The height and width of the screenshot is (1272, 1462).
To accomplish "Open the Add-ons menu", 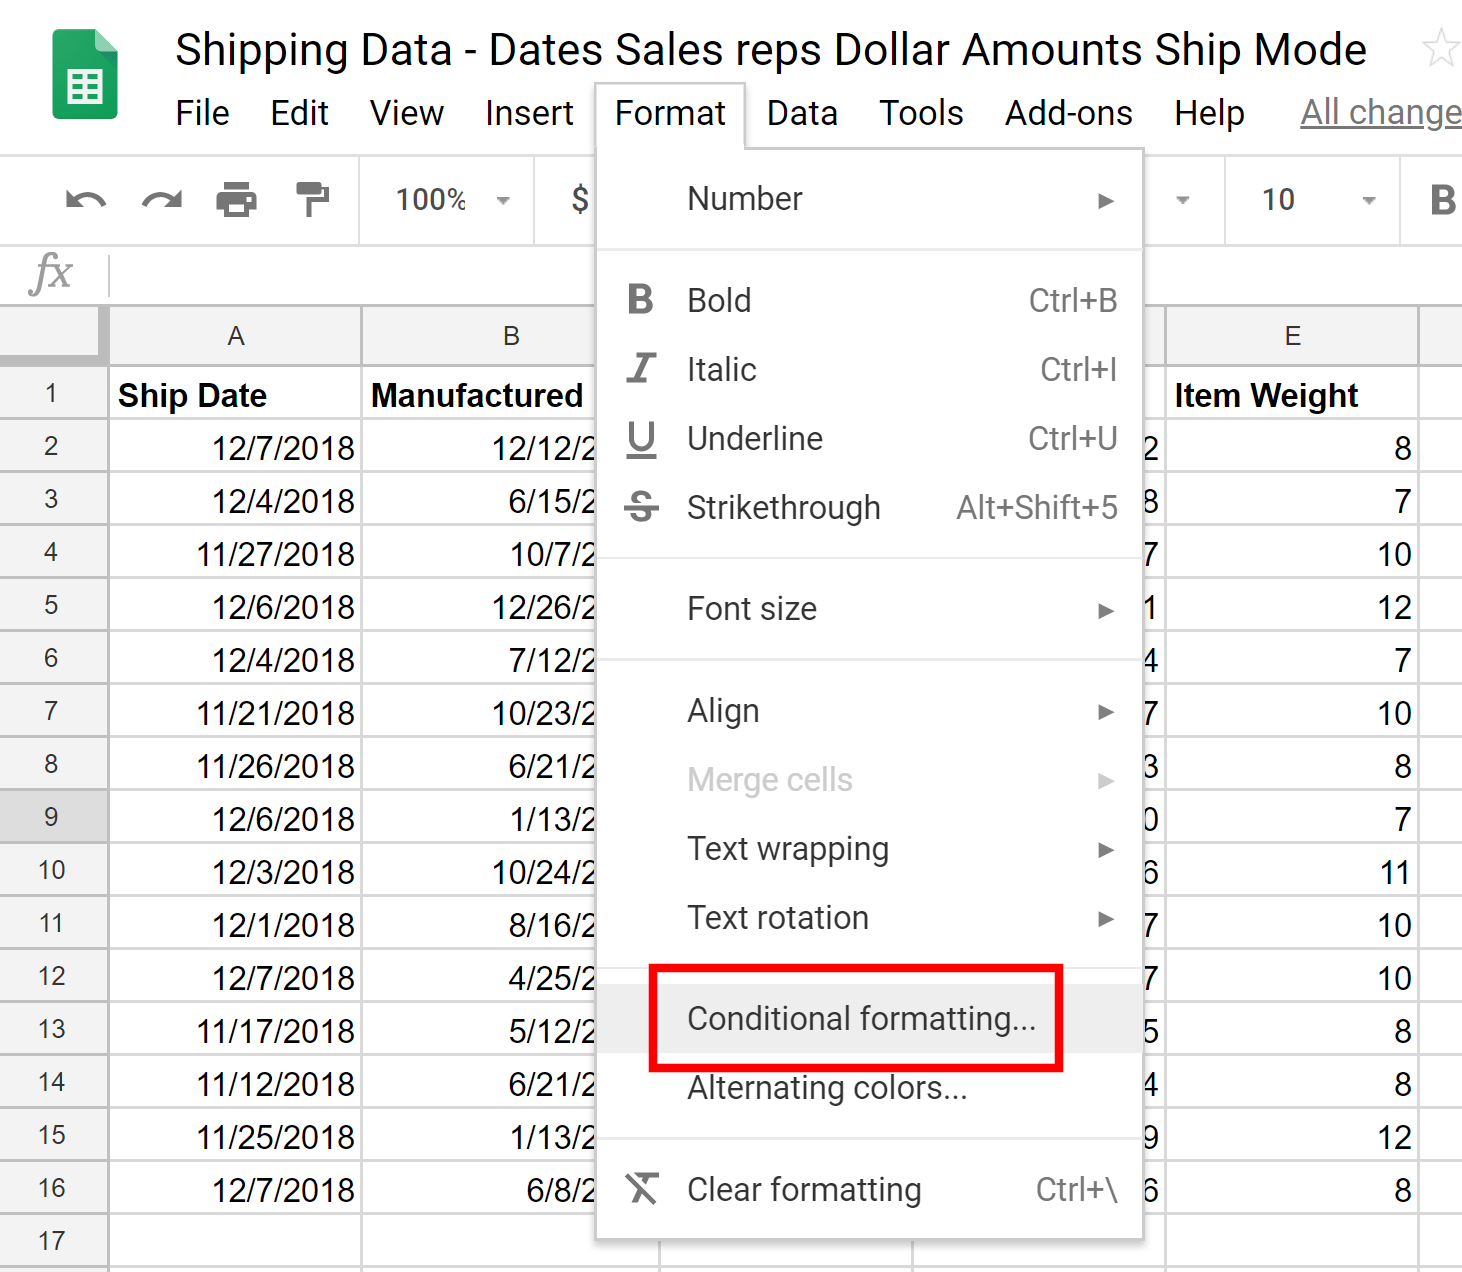I will coord(1068,113).
